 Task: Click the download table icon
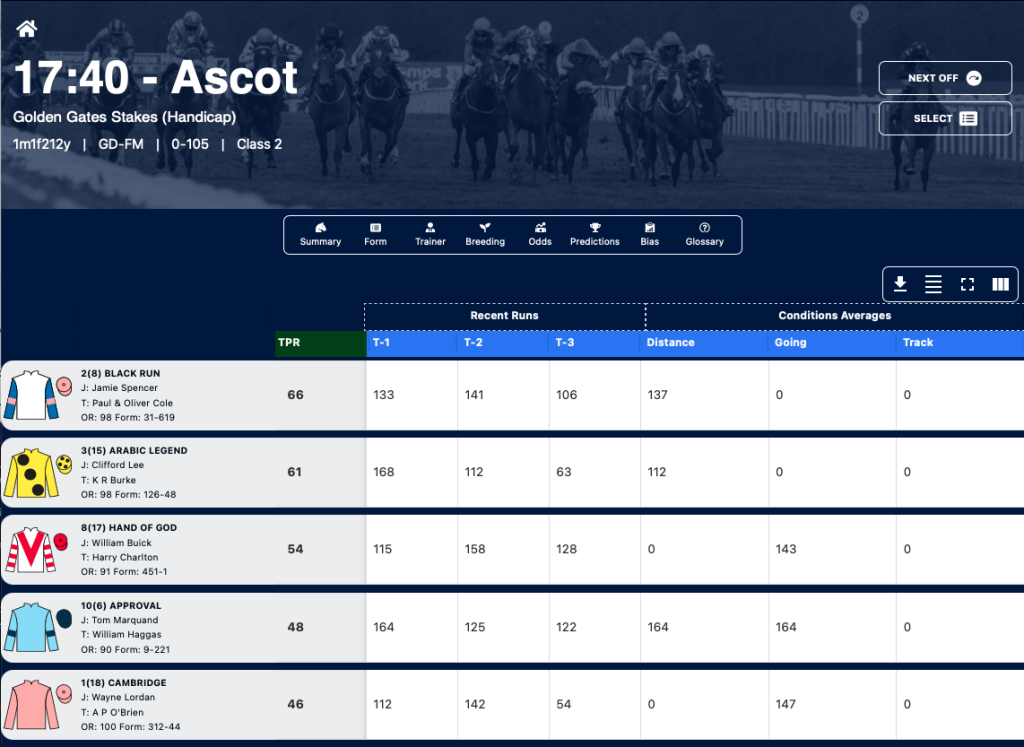coord(900,284)
